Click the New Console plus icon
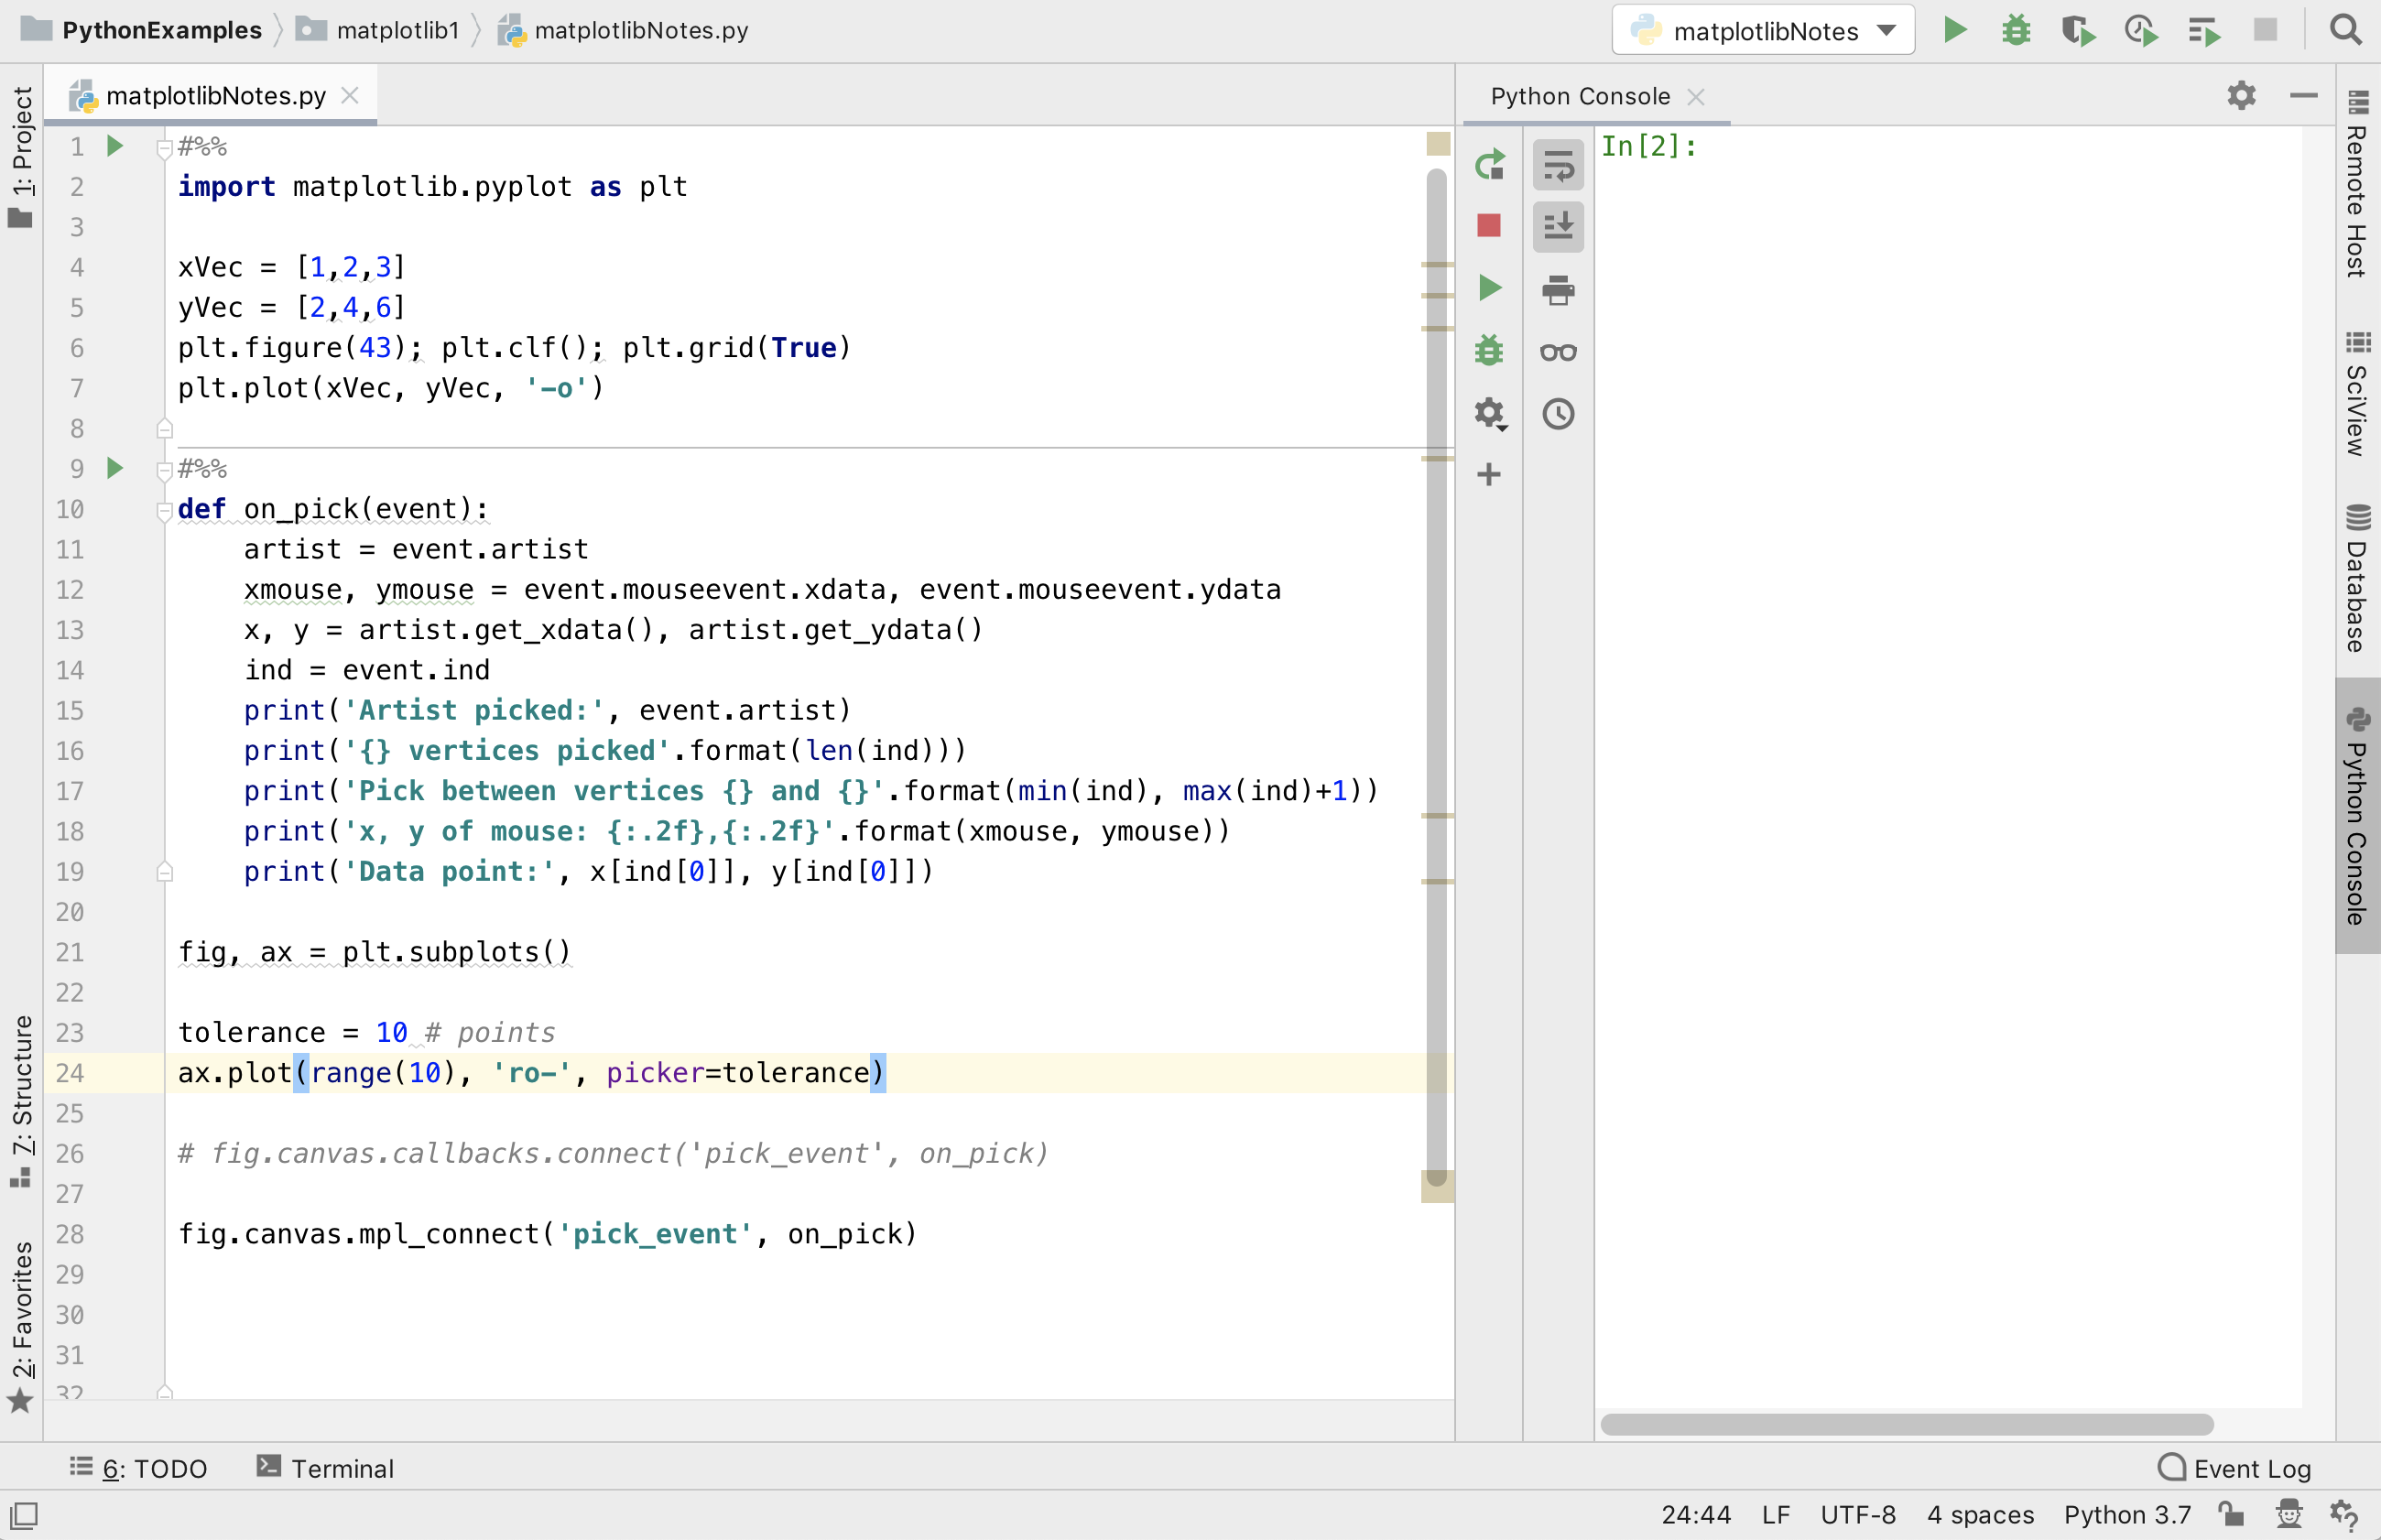Viewport: 2381px width, 1540px height. tap(1489, 474)
